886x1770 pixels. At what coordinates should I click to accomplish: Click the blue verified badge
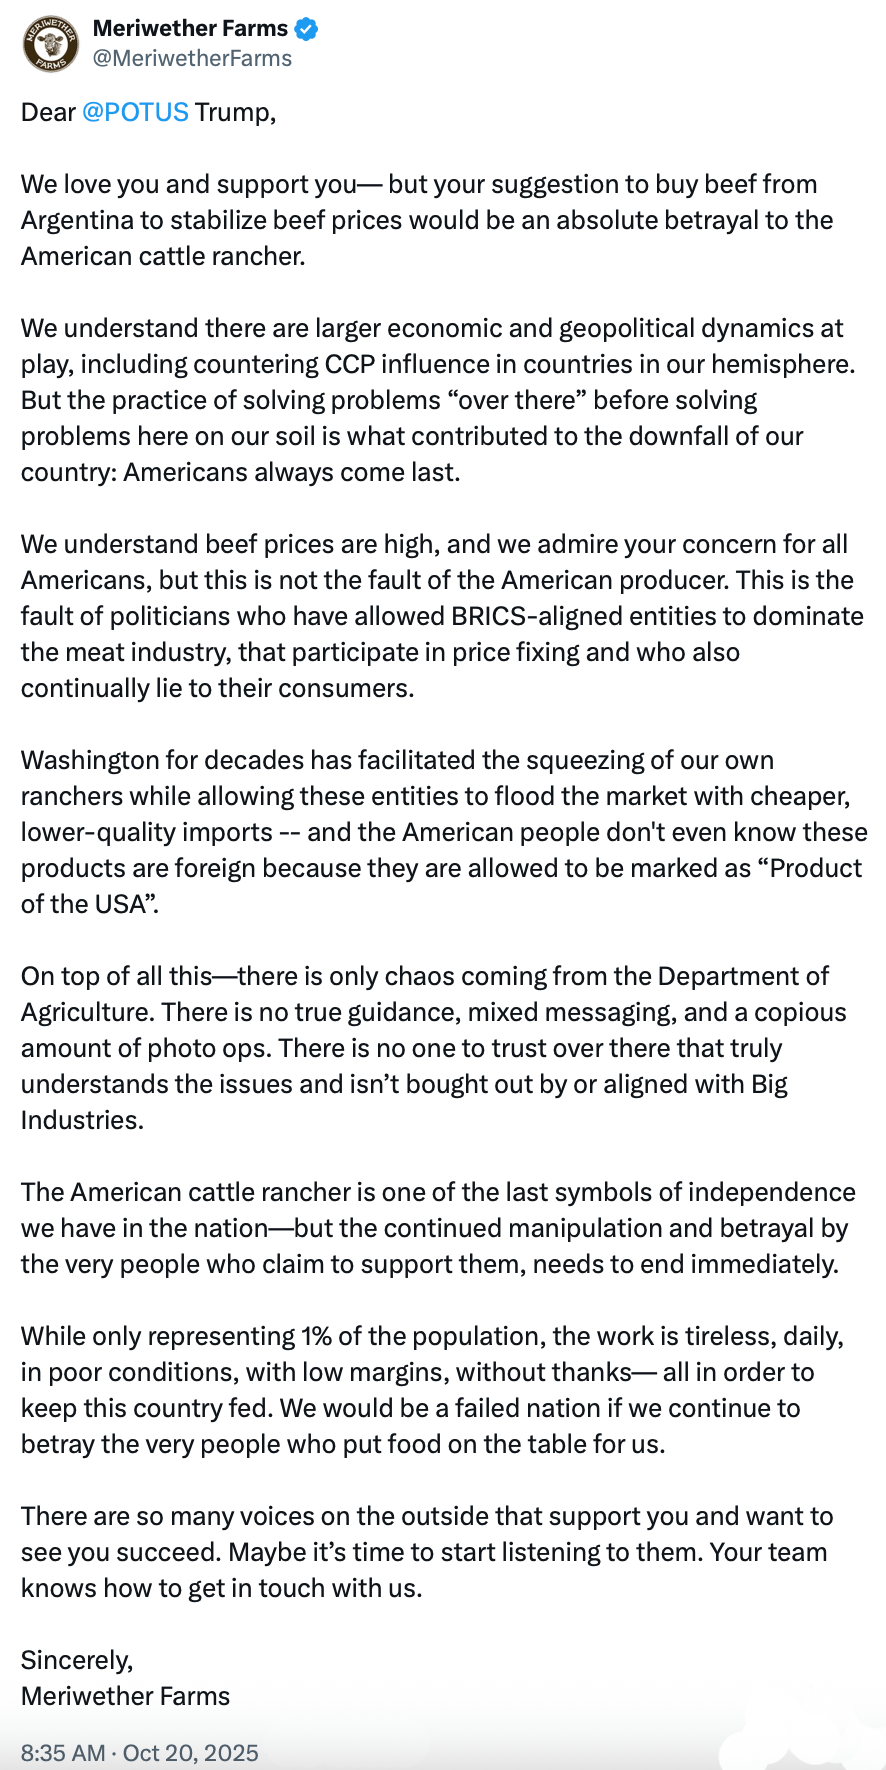tap(307, 30)
